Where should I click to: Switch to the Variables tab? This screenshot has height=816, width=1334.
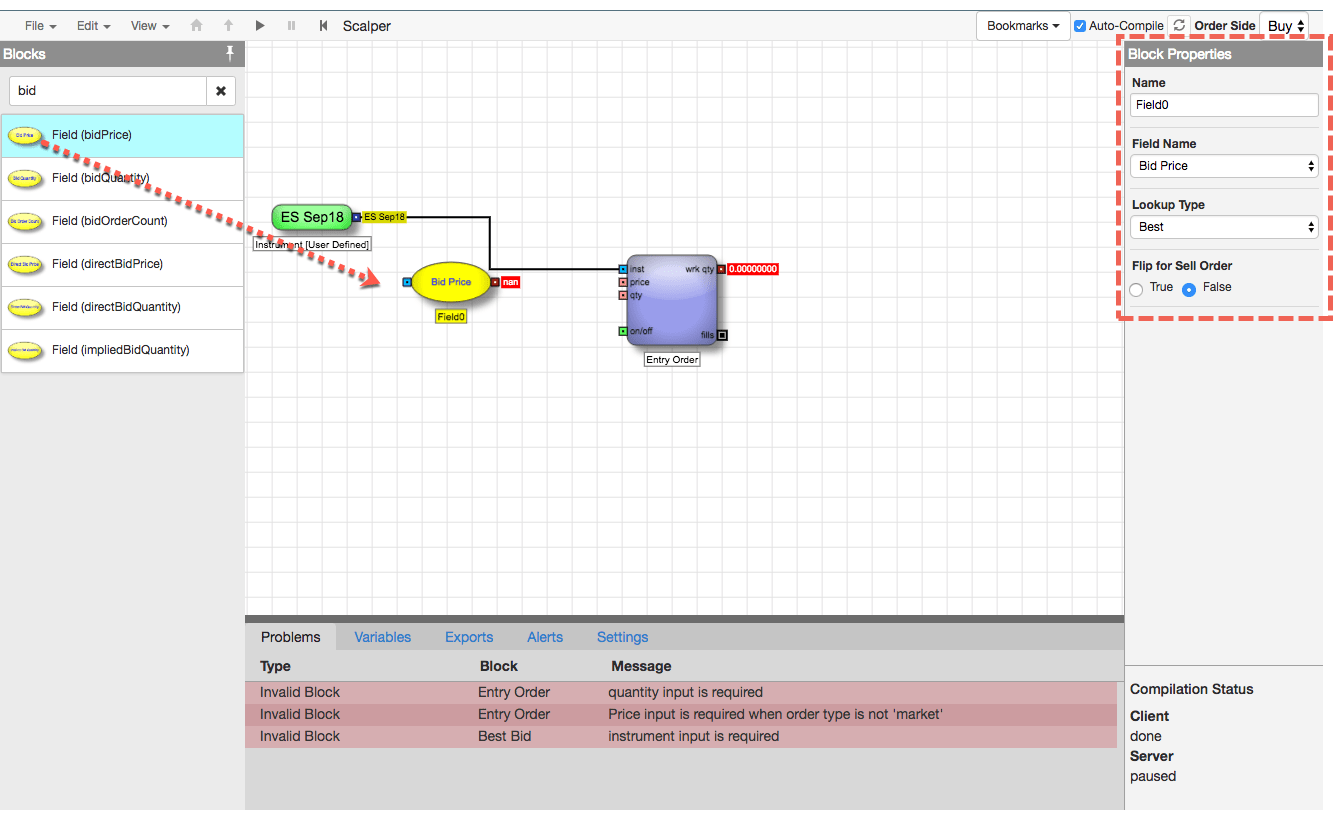[x=383, y=637]
